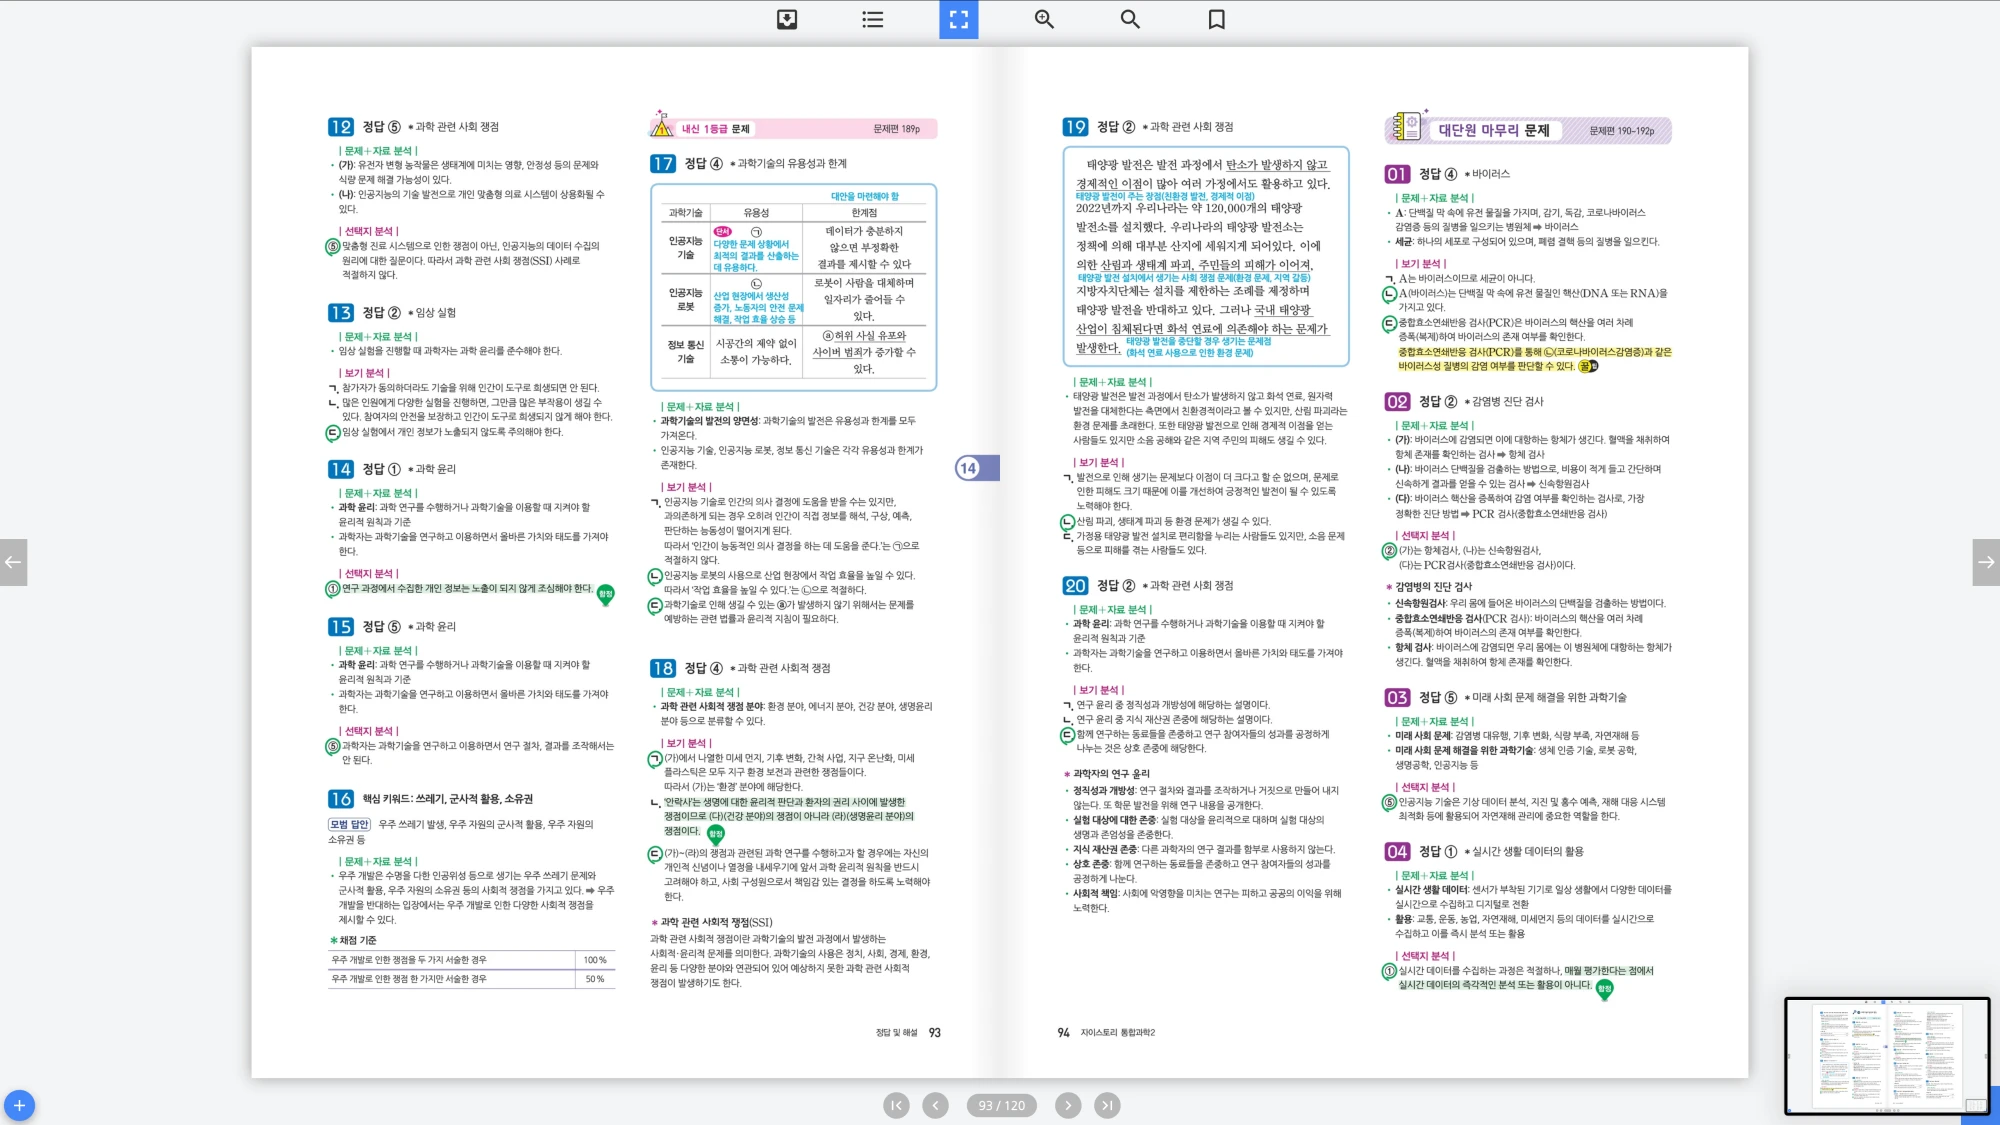Click the left edge page-turn arrow
The width and height of the screenshot is (2000, 1125).
(13, 562)
